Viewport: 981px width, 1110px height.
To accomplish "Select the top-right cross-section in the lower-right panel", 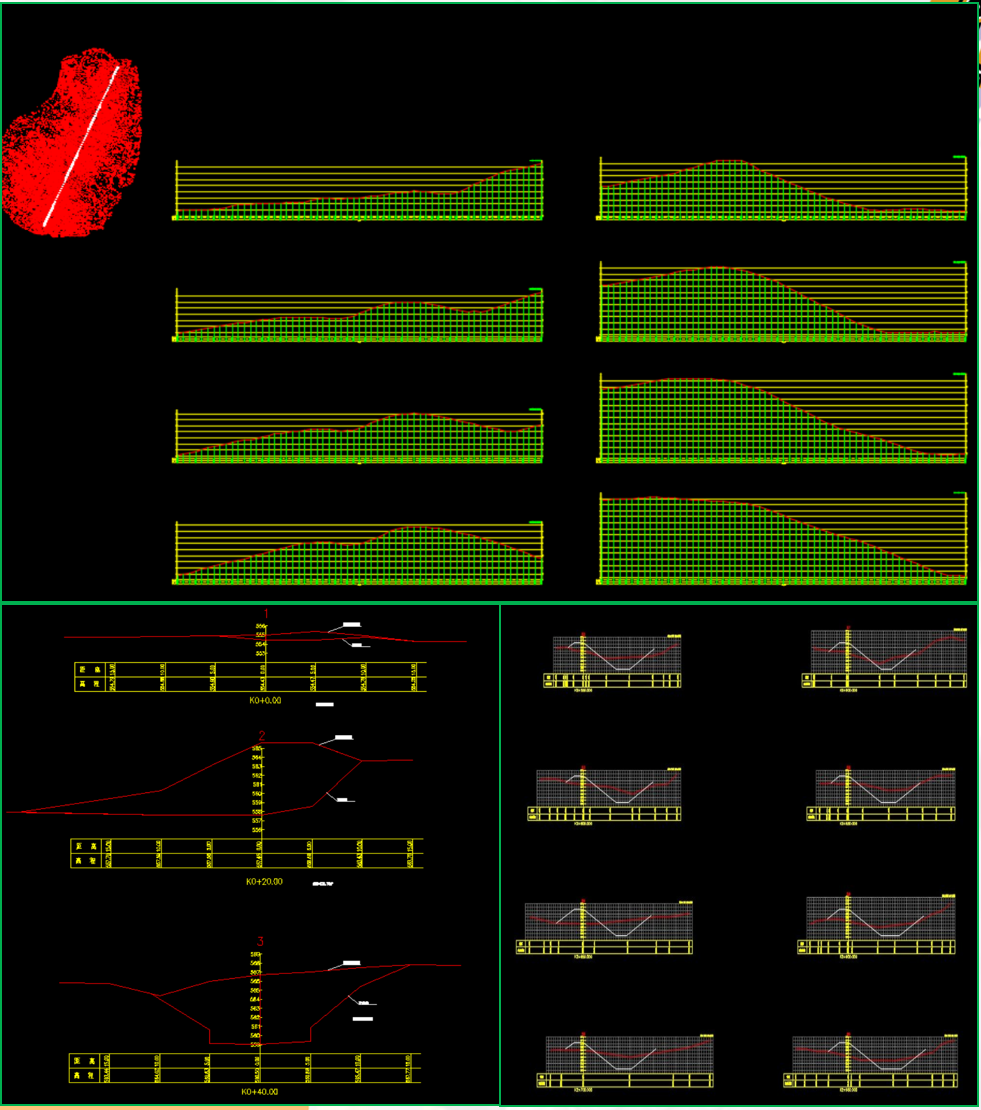I will pyautogui.click(x=884, y=658).
